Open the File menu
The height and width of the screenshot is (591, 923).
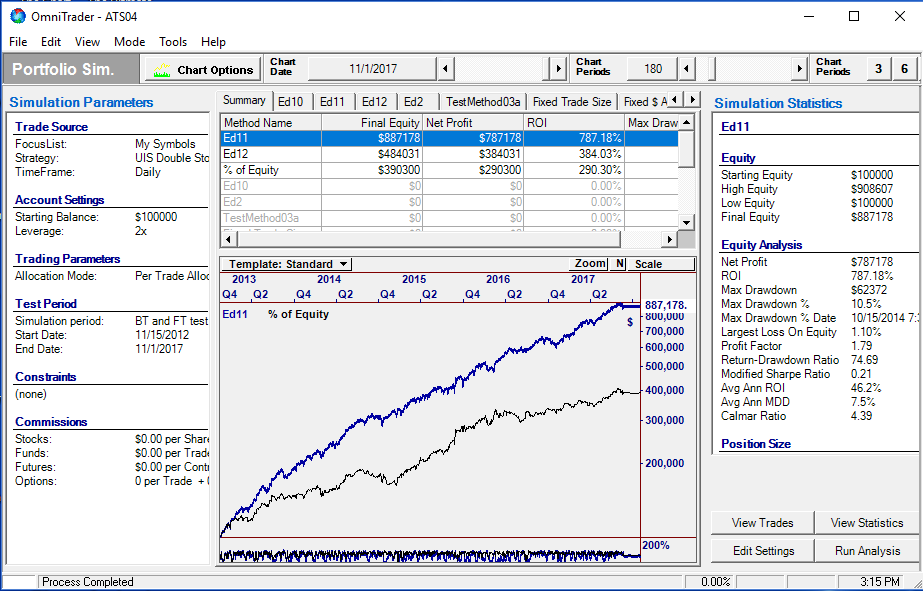(18, 42)
